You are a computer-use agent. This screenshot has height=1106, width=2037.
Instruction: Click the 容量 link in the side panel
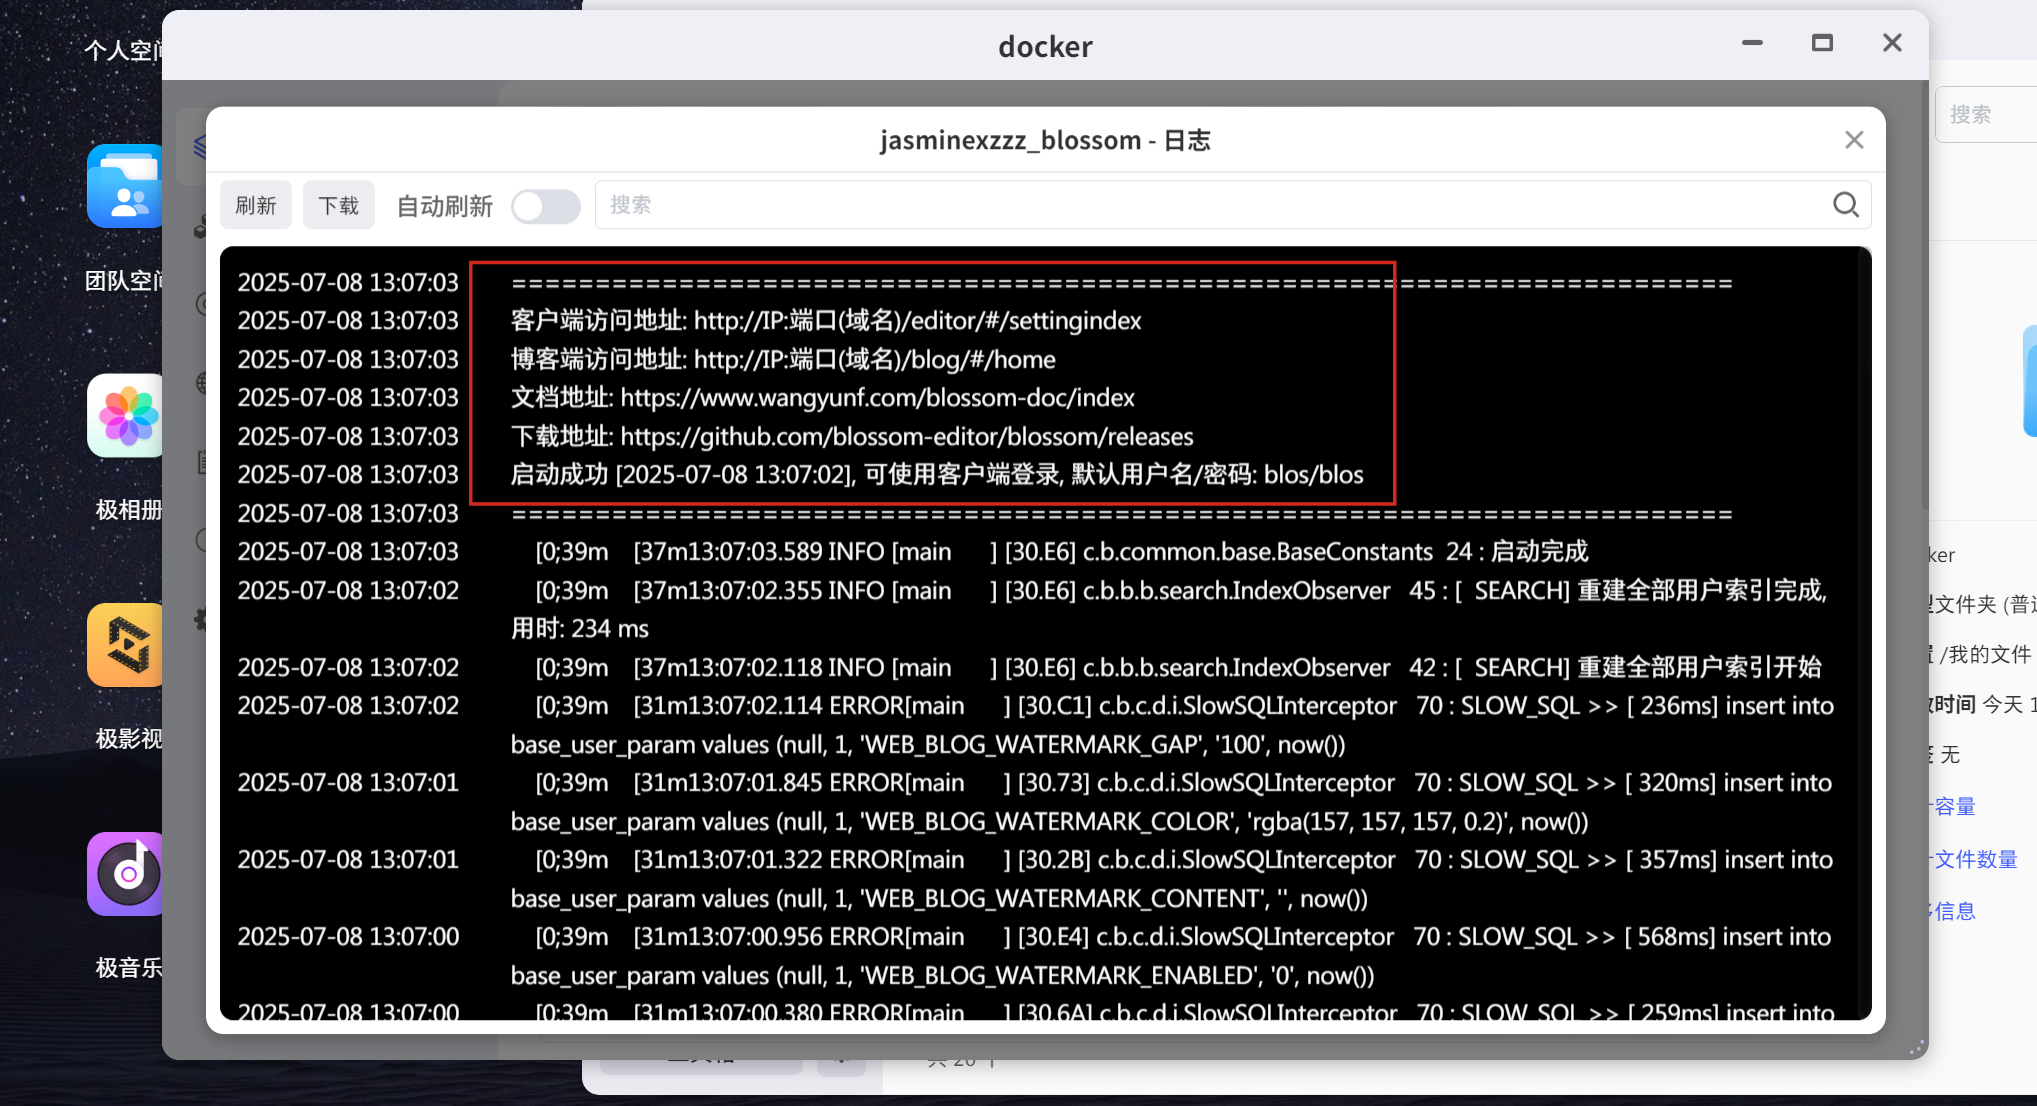(1955, 806)
